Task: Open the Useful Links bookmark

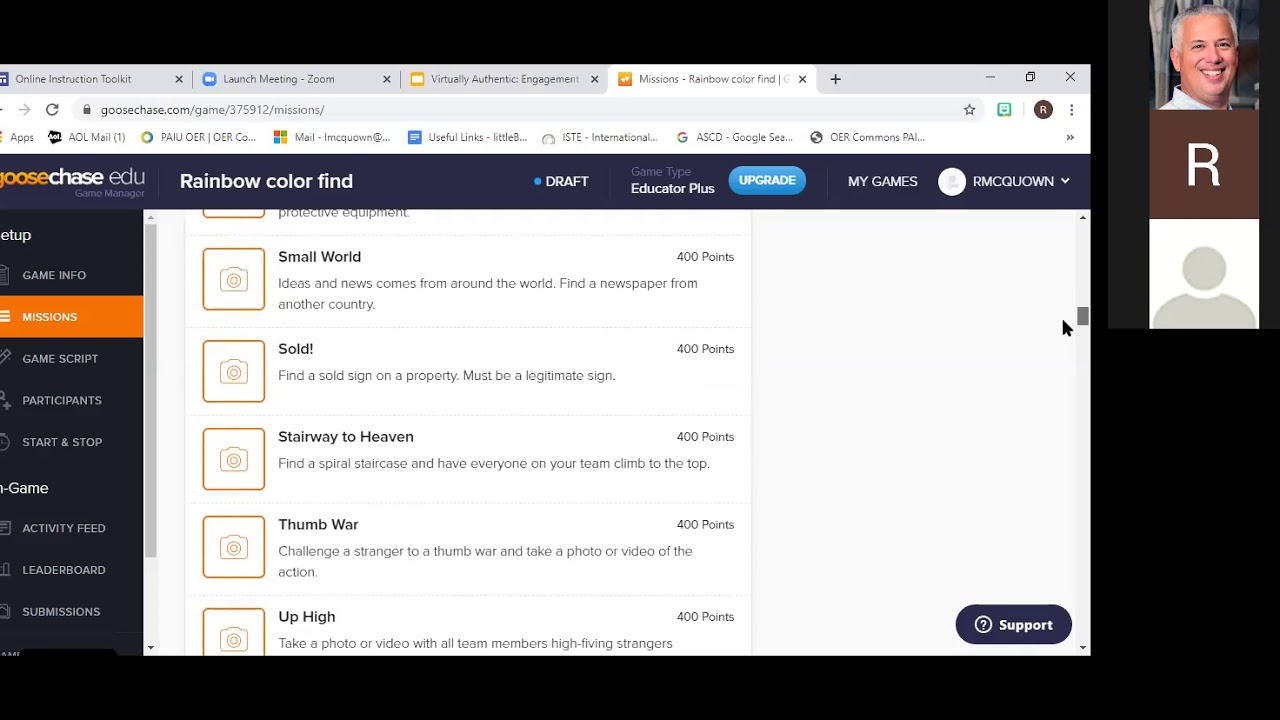Action: (467, 137)
